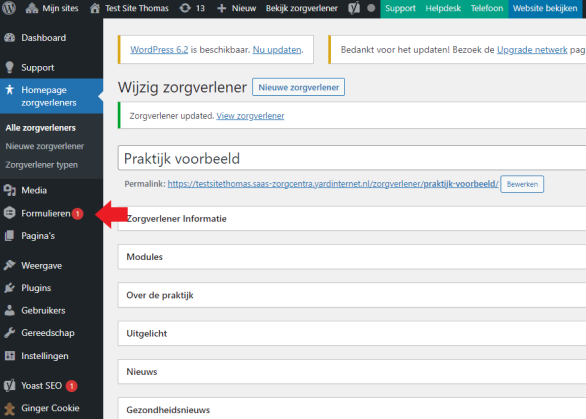Click the Bewerken permalink button
The height and width of the screenshot is (419, 586).
(522, 184)
